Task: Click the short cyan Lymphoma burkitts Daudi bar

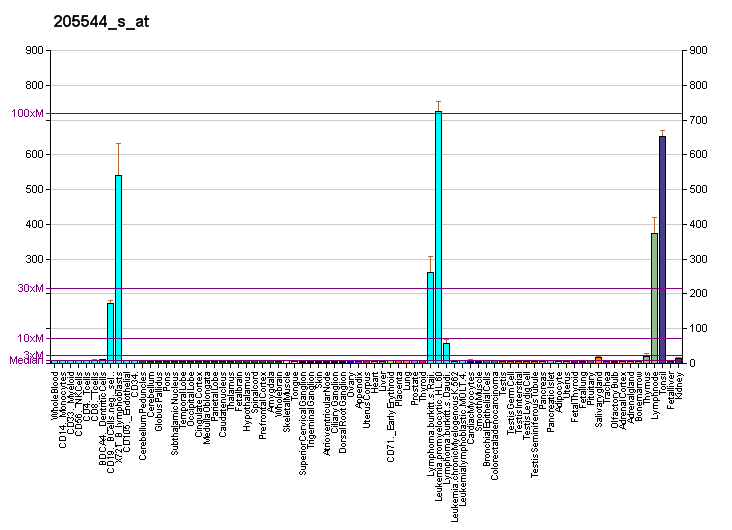Action: tap(446, 353)
